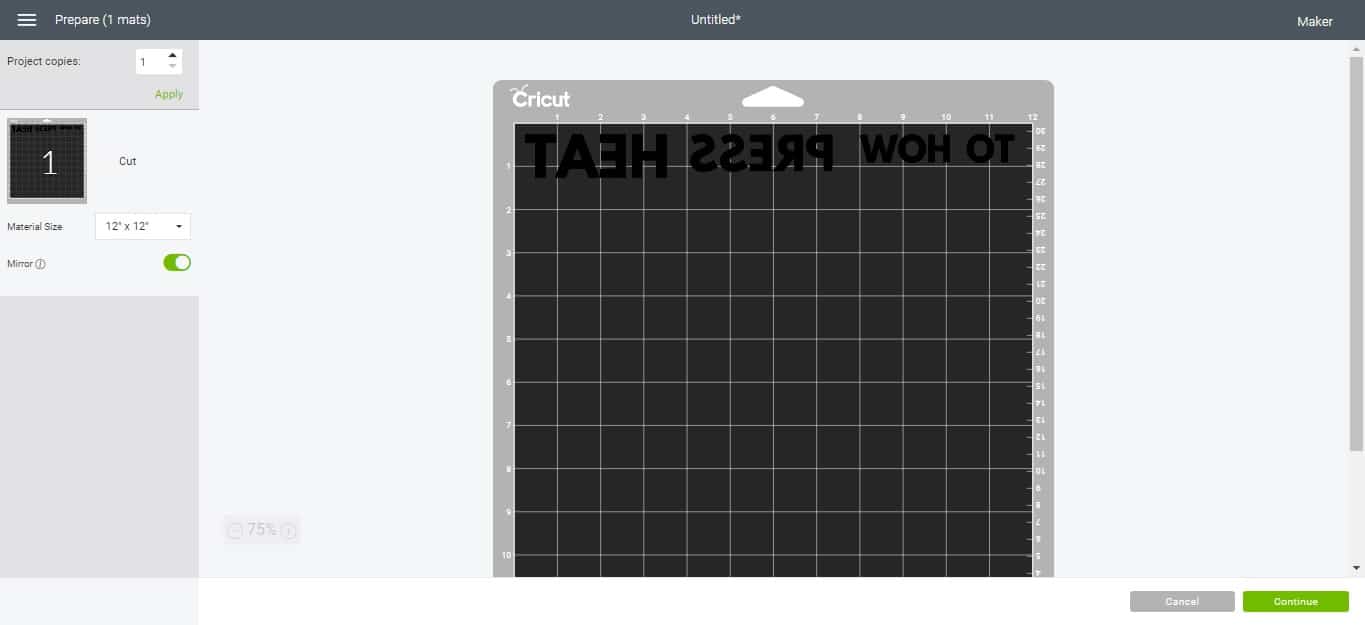1365x625 pixels.
Task: Click the Untitled project title
Action: (715, 20)
